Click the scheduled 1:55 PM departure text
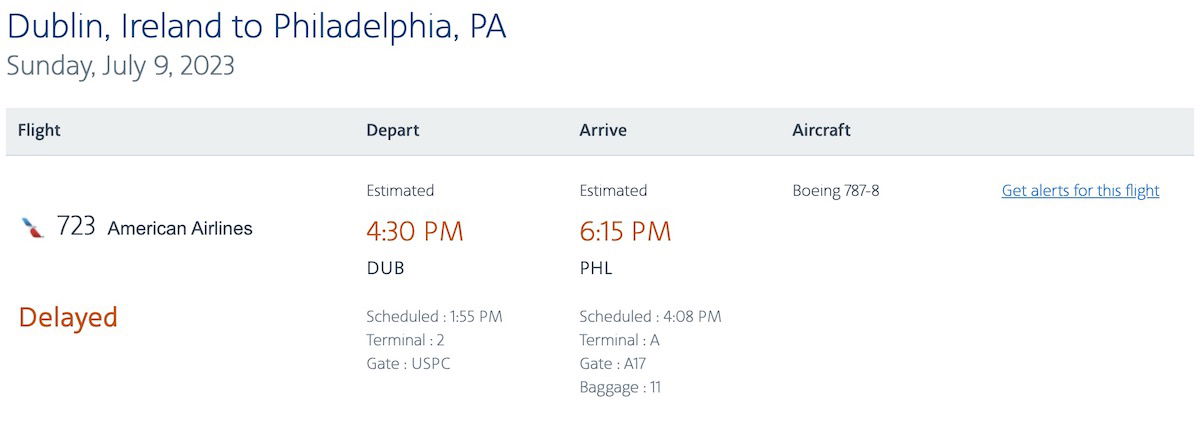 (x=434, y=316)
